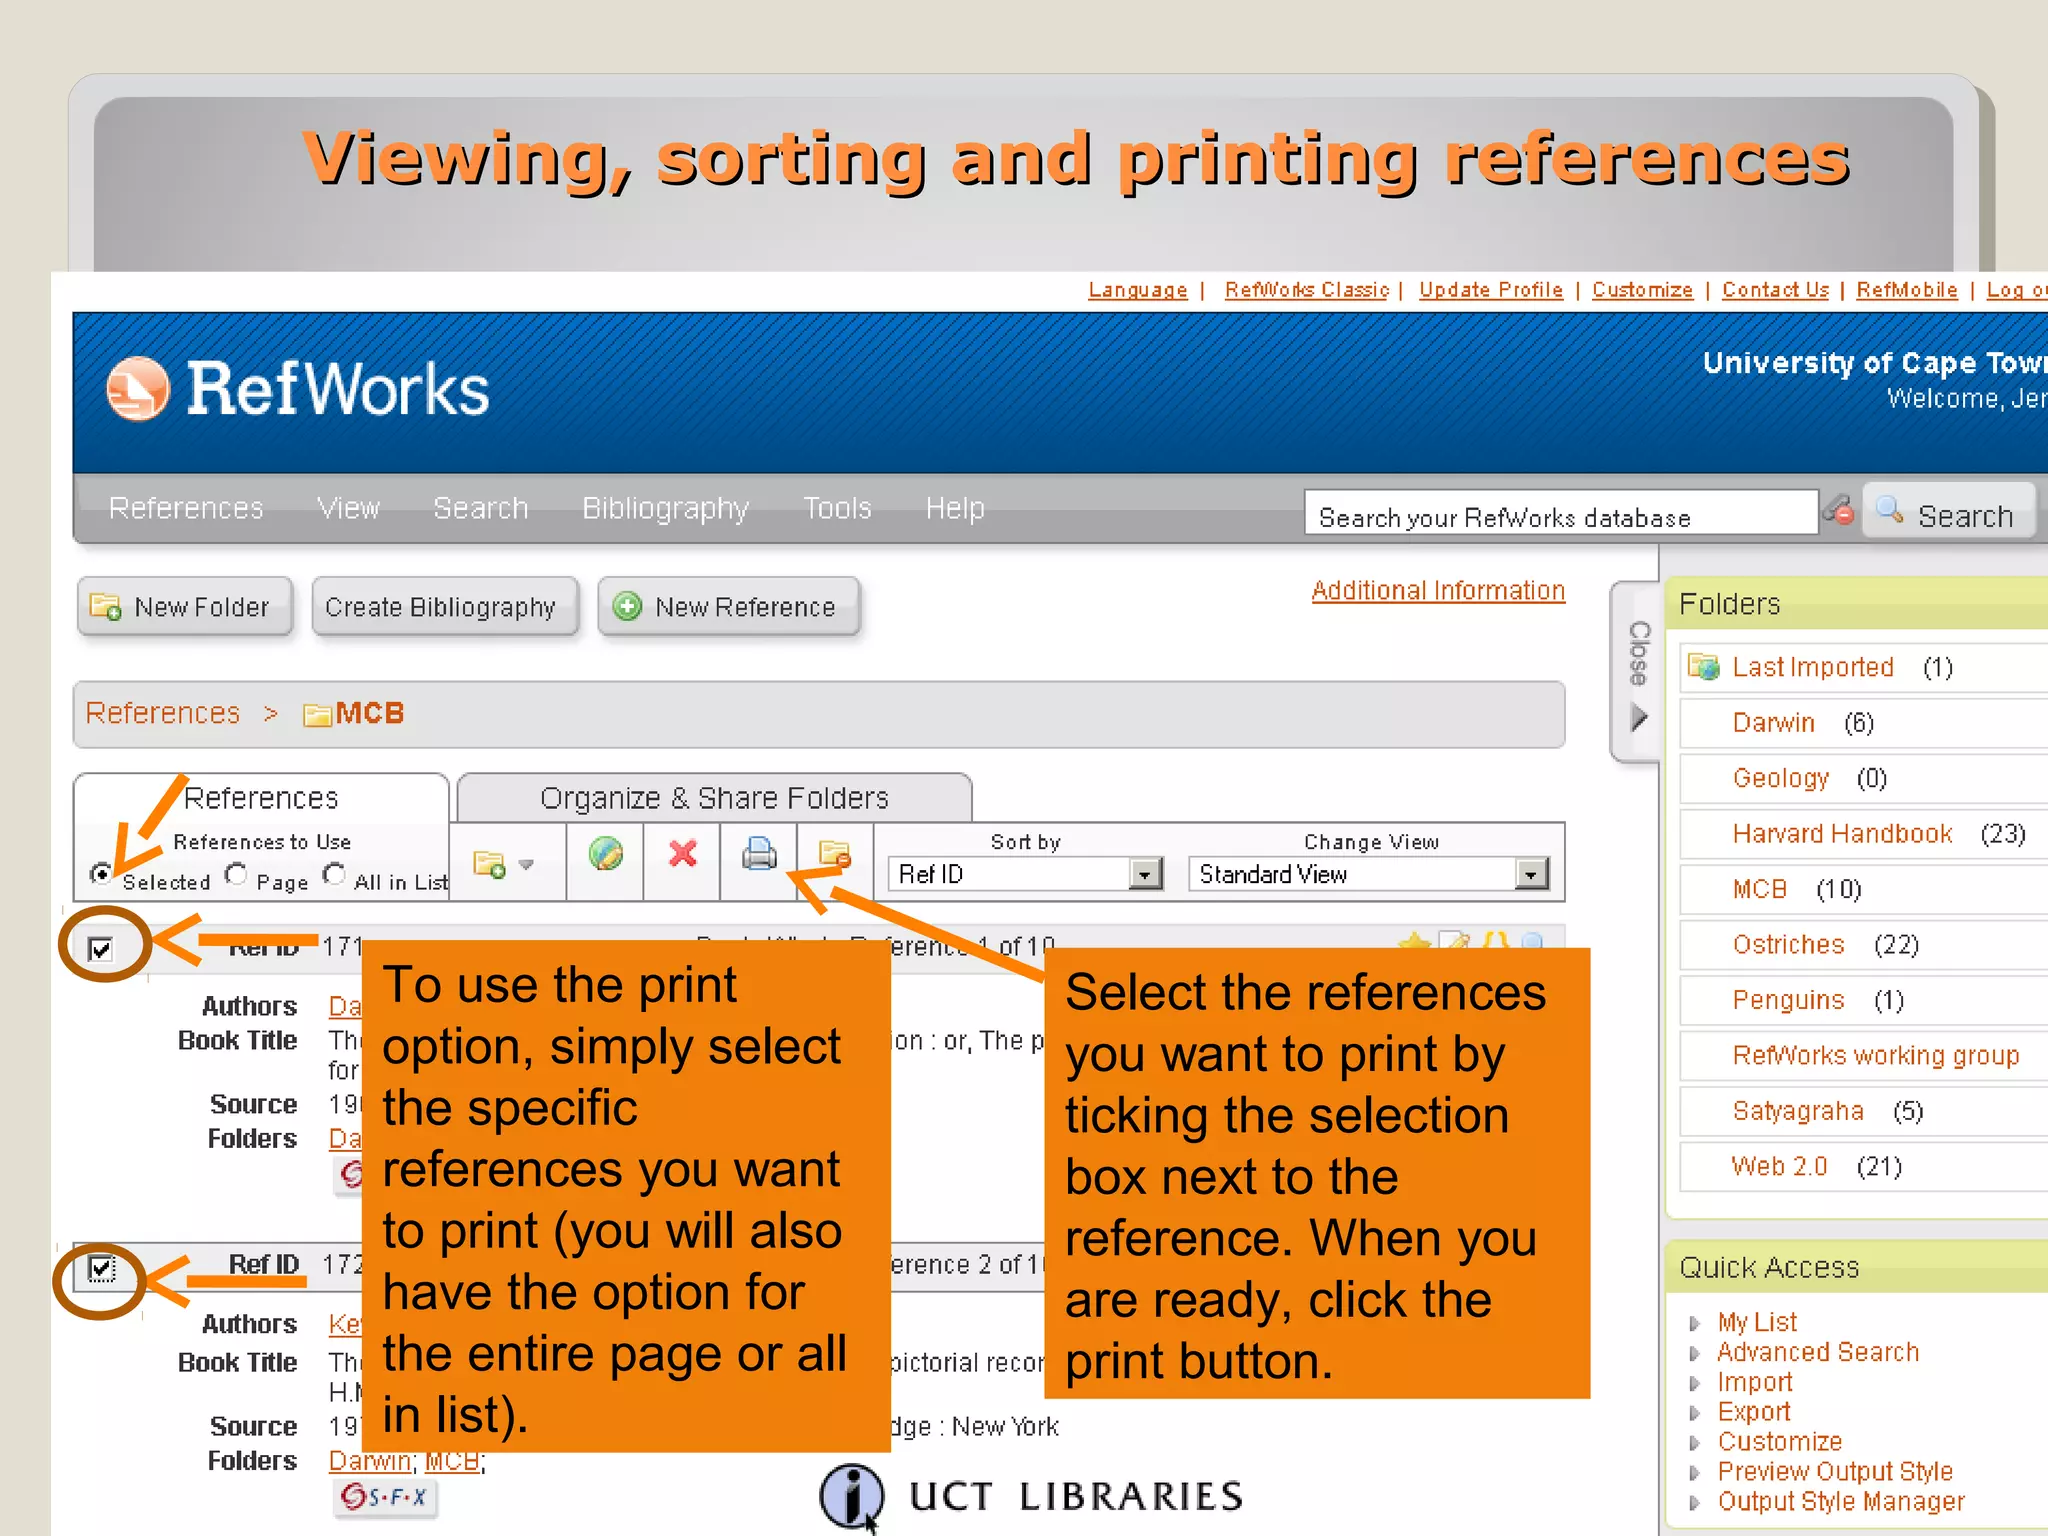Expand the add-to-folder dropdown arrow
The image size is (2048, 1536).
click(526, 864)
